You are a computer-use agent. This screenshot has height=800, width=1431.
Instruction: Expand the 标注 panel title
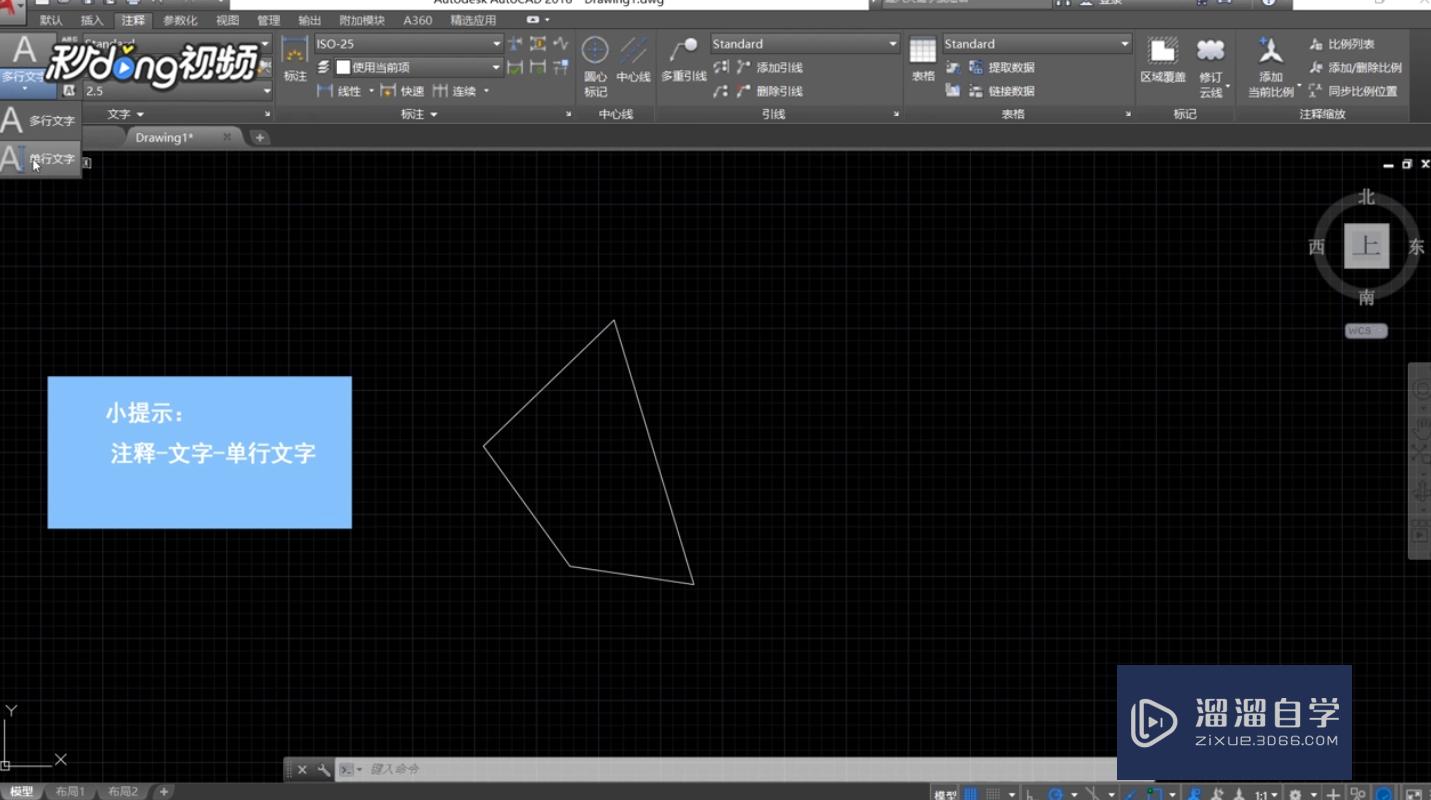[x=419, y=114]
